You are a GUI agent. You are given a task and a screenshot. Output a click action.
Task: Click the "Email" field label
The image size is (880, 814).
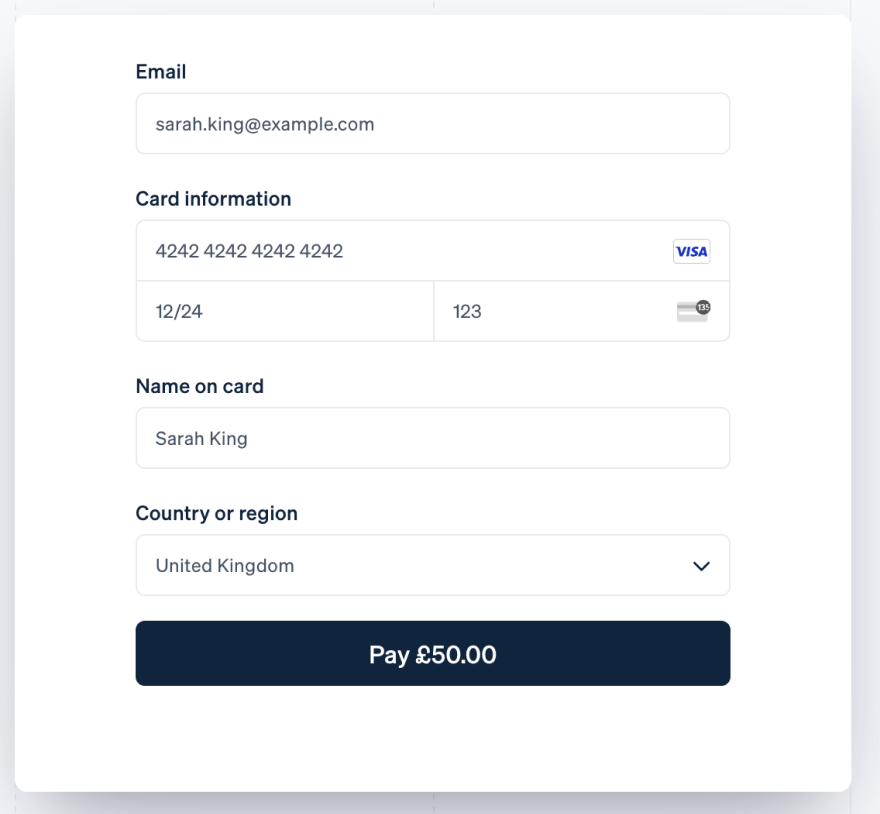161,72
